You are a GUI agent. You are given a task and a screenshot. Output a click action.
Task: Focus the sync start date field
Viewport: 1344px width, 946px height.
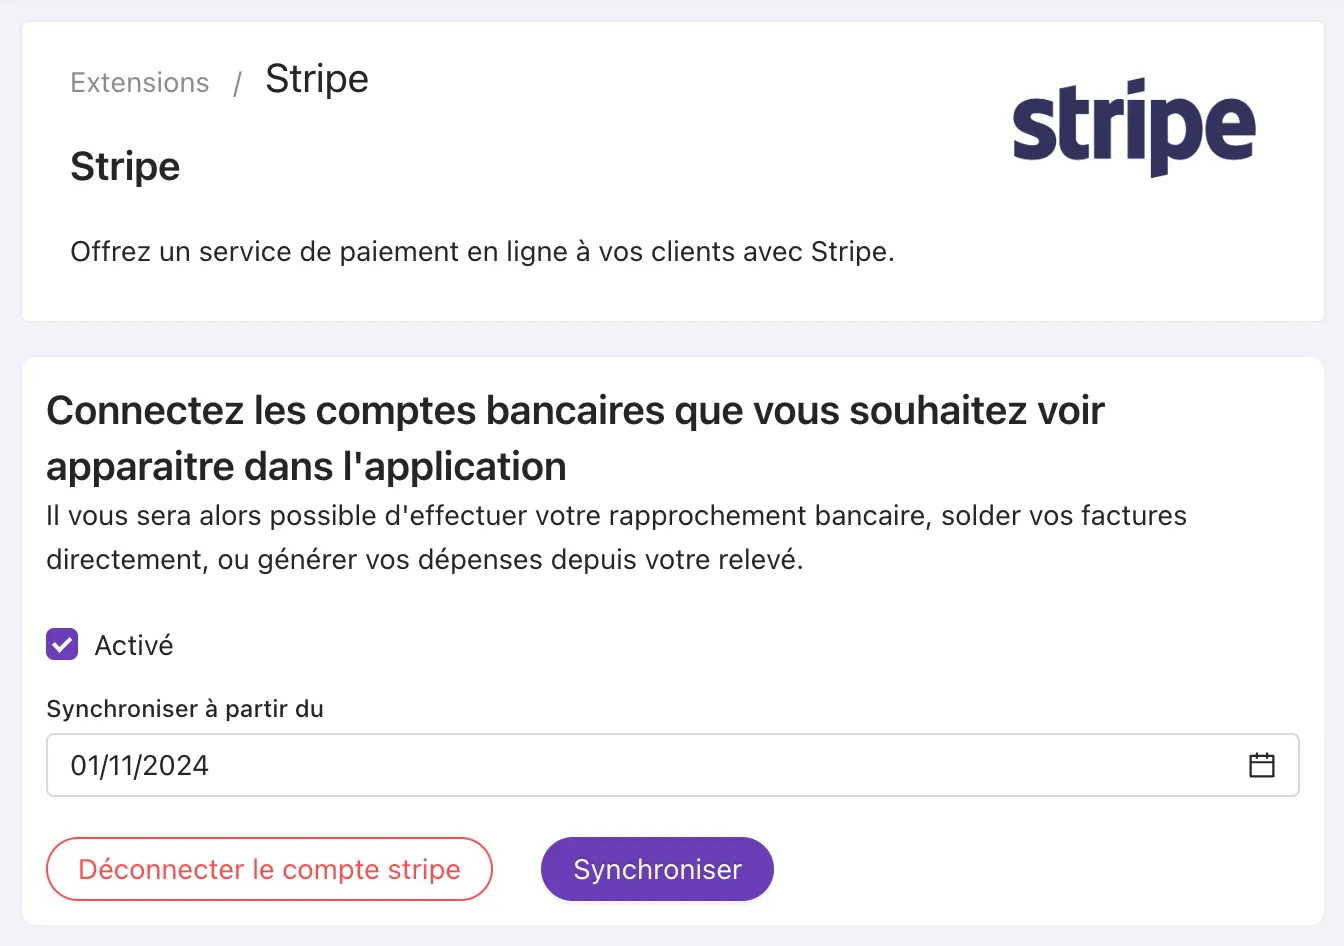click(672, 765)
